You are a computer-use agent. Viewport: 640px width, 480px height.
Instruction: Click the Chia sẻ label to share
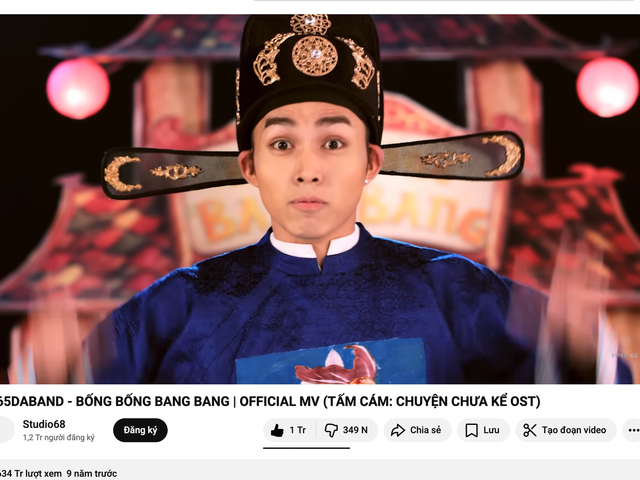425,430
